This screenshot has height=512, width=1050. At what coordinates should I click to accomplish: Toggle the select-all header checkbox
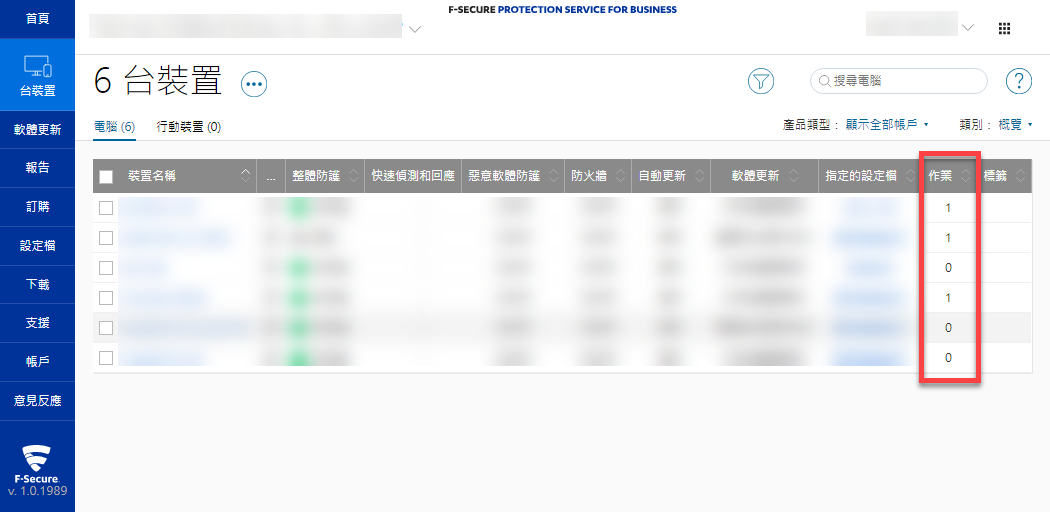pyautogui.click(x=106, y=177)
